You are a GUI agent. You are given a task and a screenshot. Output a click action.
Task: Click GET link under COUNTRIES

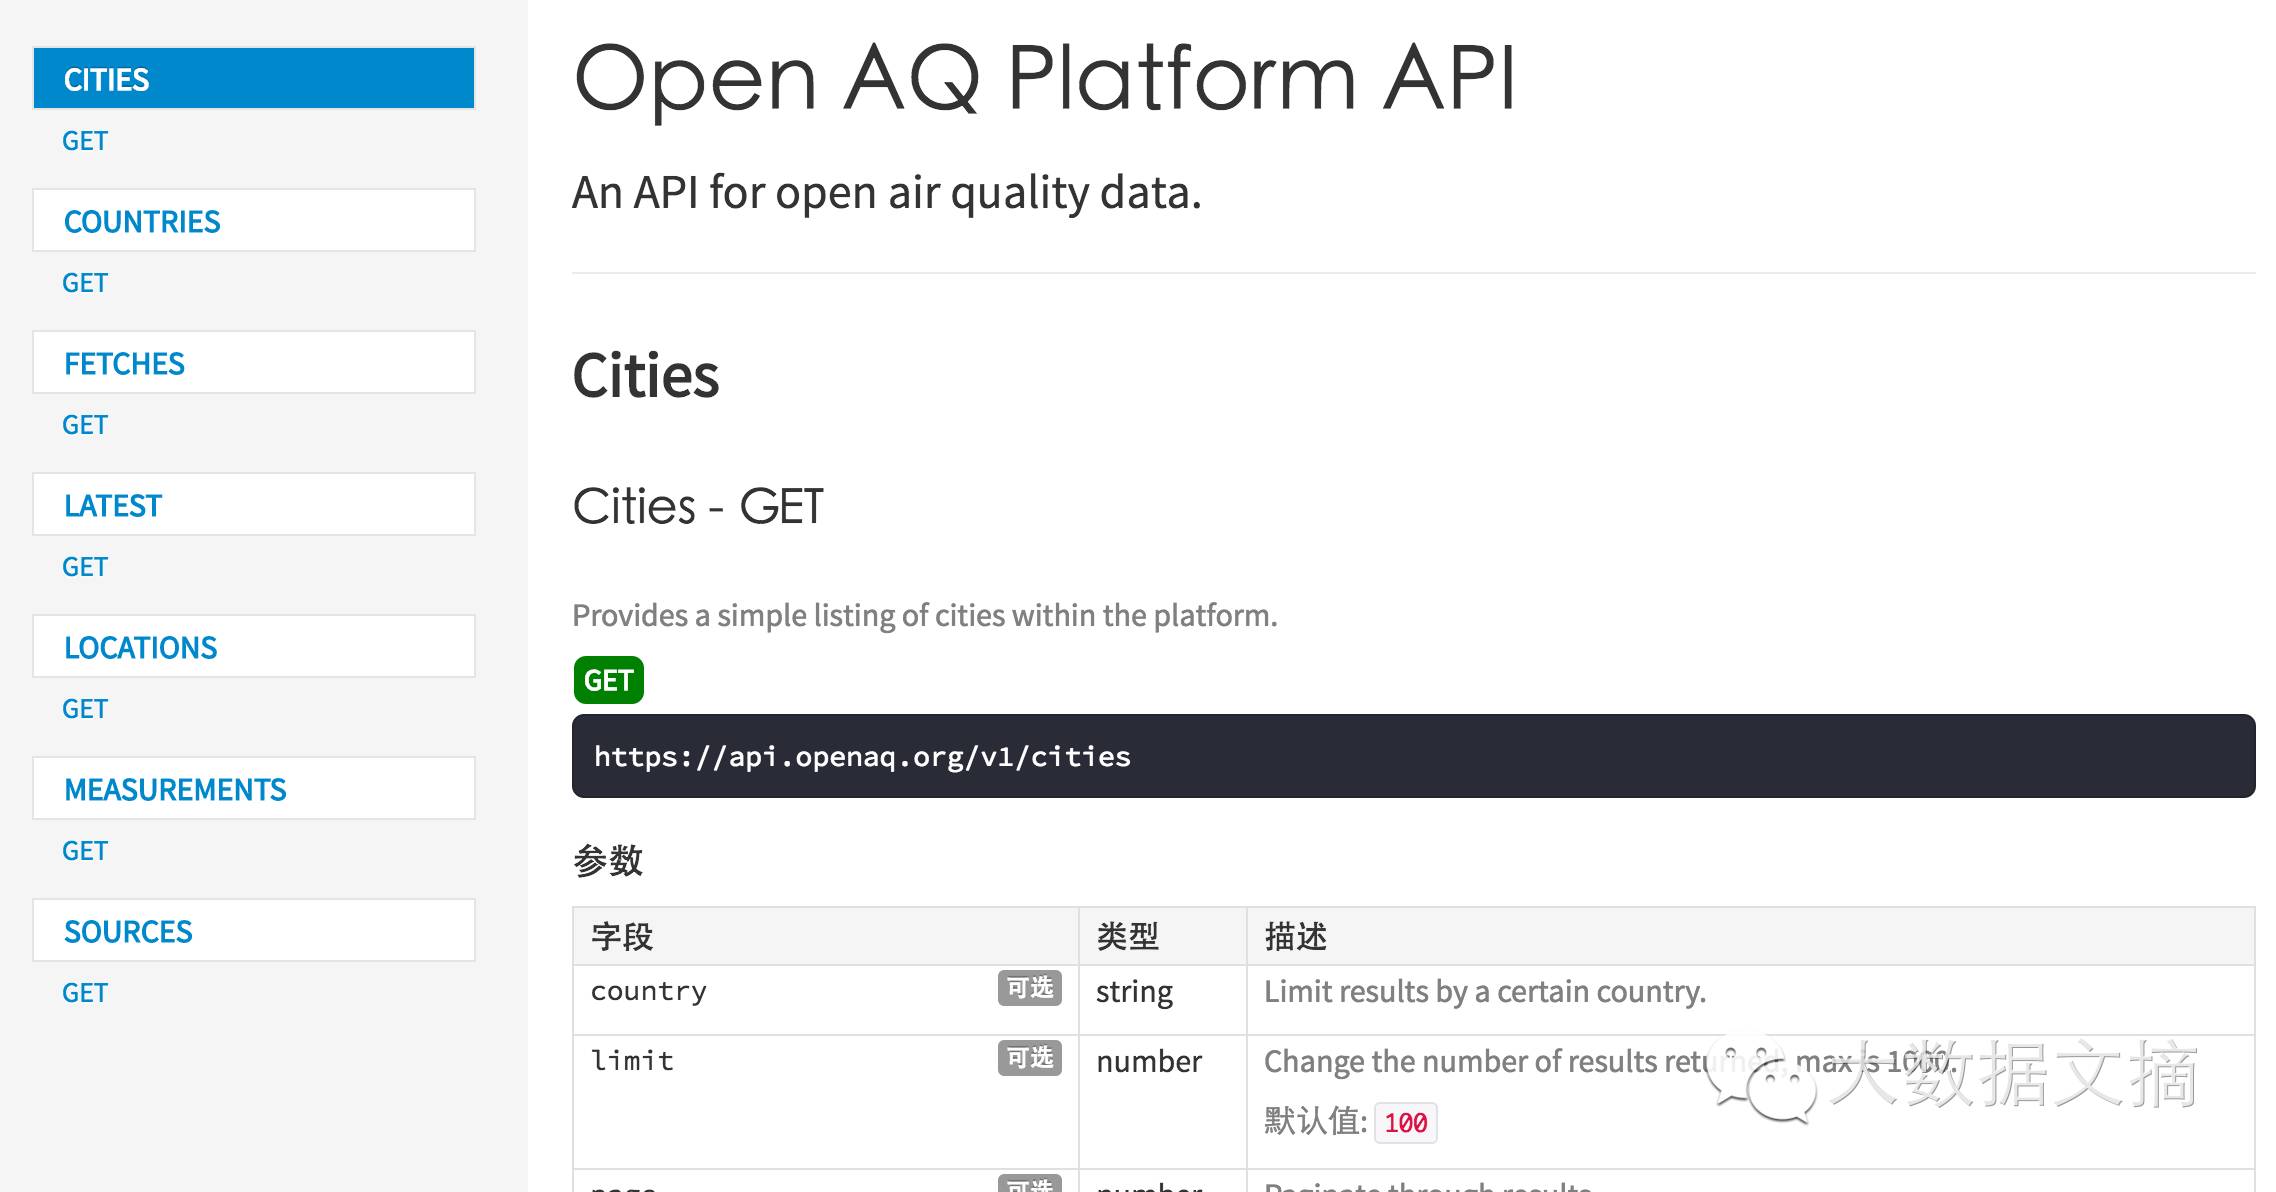tap(85, 283)
